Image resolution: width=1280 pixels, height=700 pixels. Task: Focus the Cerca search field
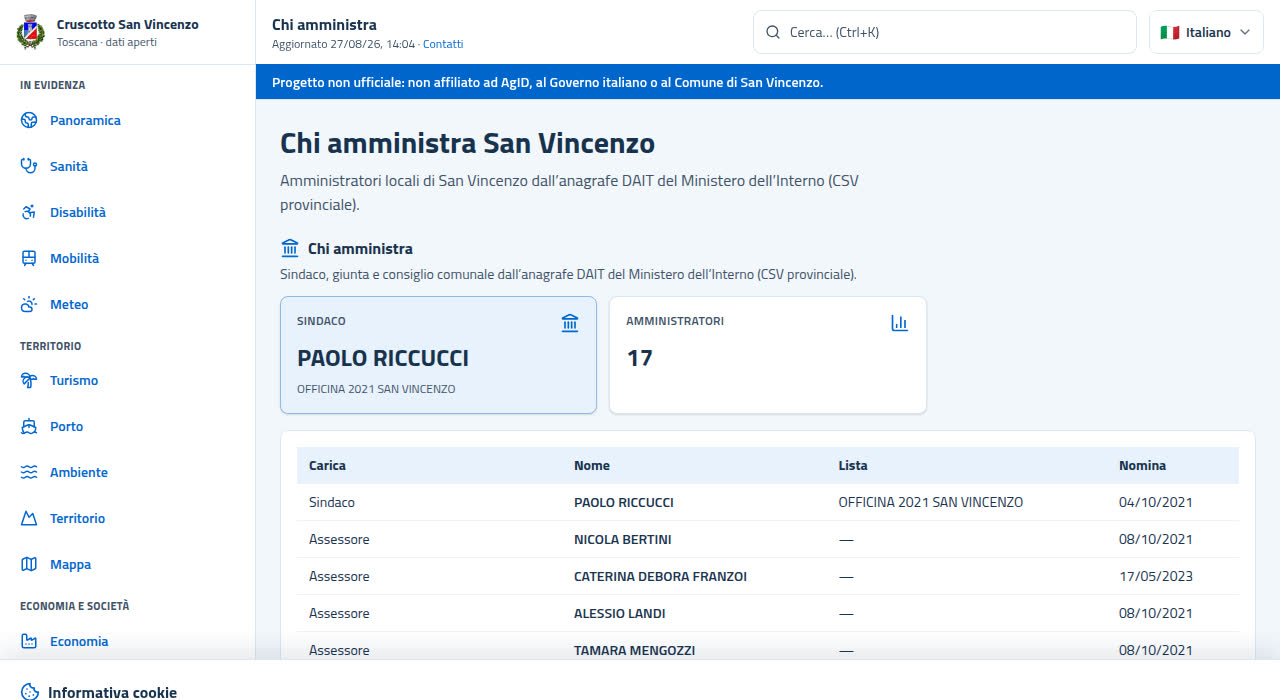pos(945,32)
